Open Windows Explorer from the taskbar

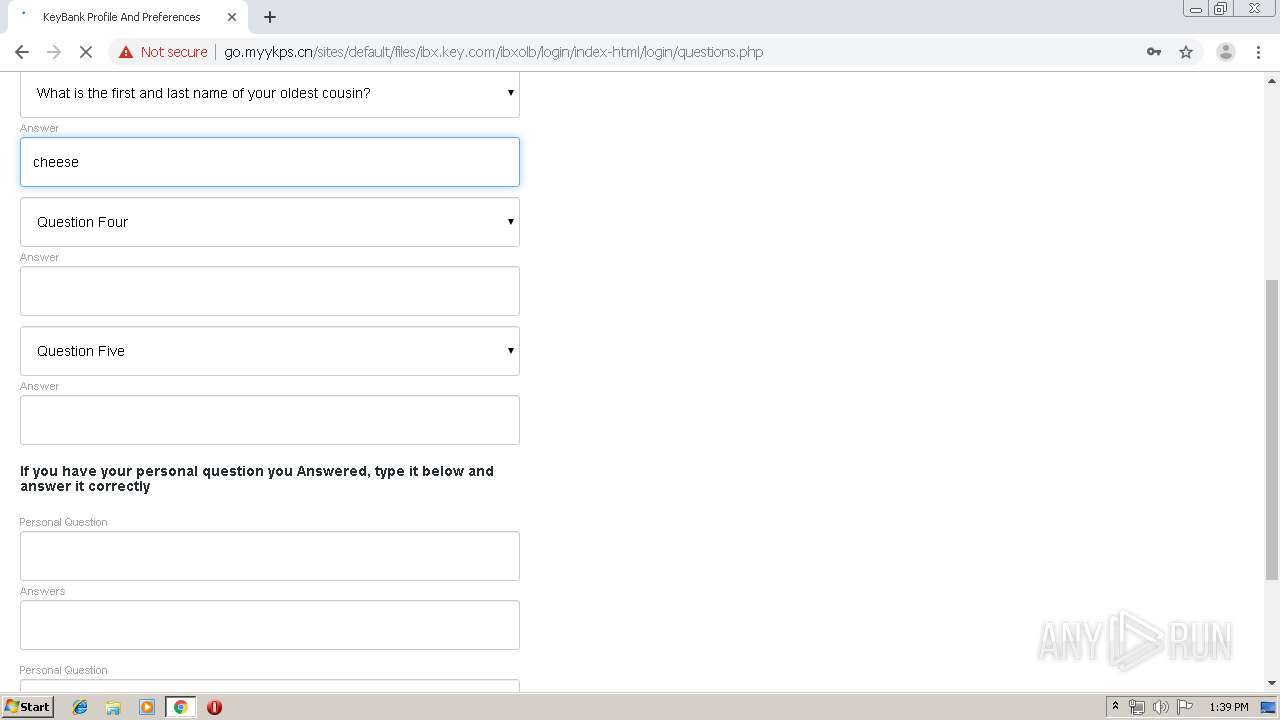113,707
